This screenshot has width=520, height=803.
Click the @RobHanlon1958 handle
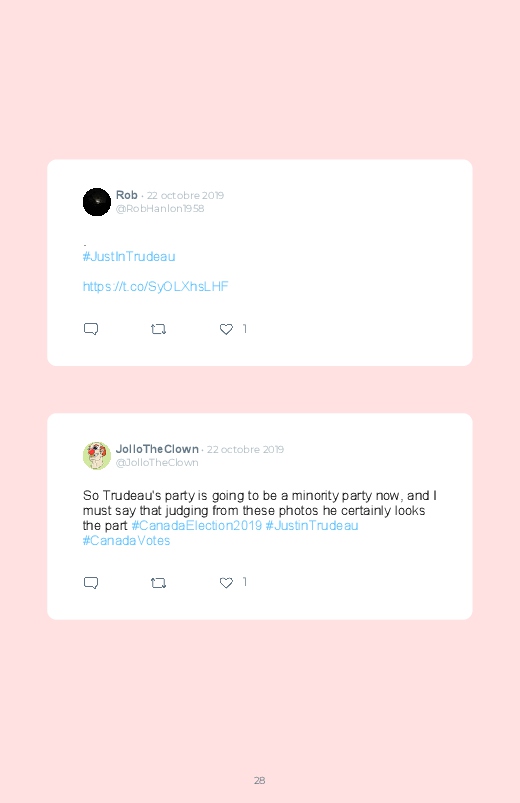(x=160, y=208)
